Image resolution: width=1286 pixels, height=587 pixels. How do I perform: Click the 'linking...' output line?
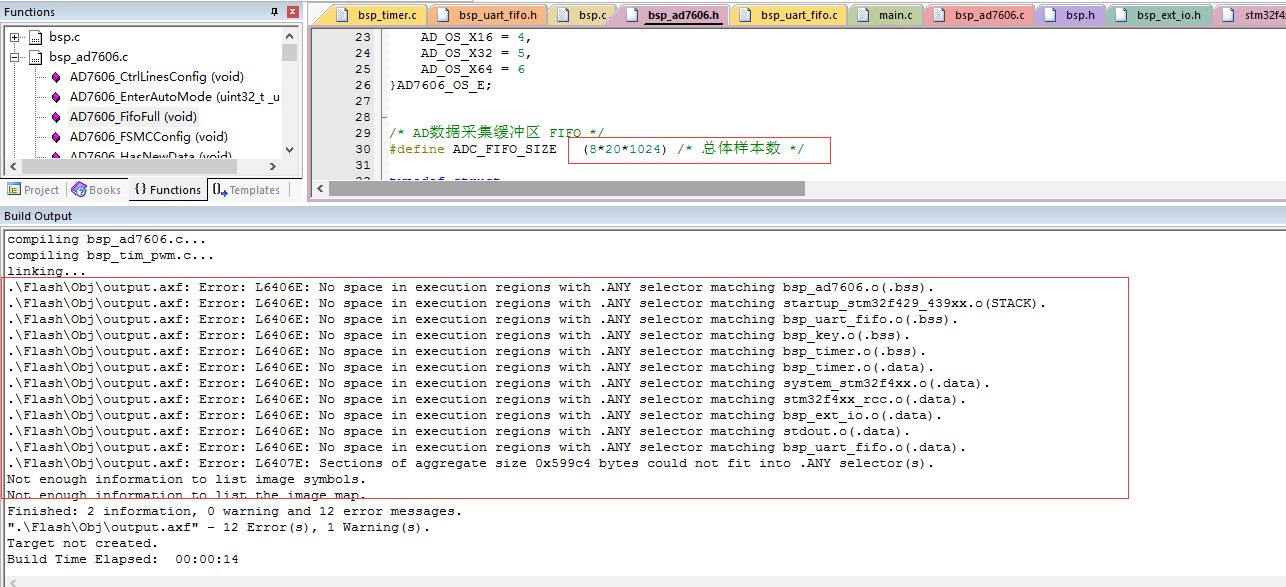(47, 271)
